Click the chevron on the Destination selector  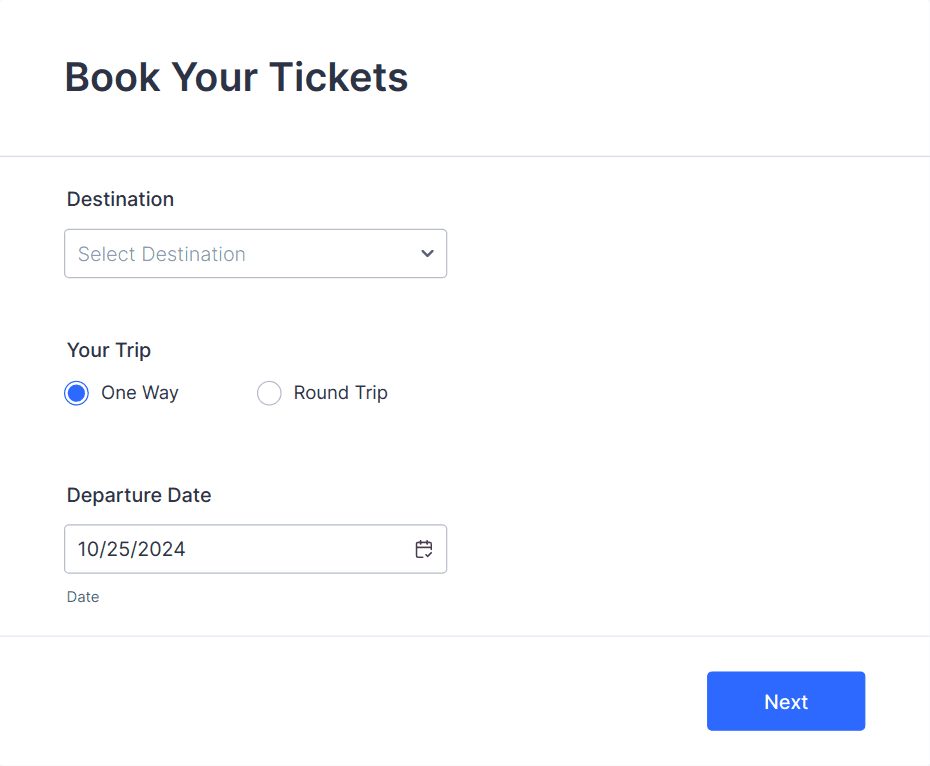click(x=426, y=254)
